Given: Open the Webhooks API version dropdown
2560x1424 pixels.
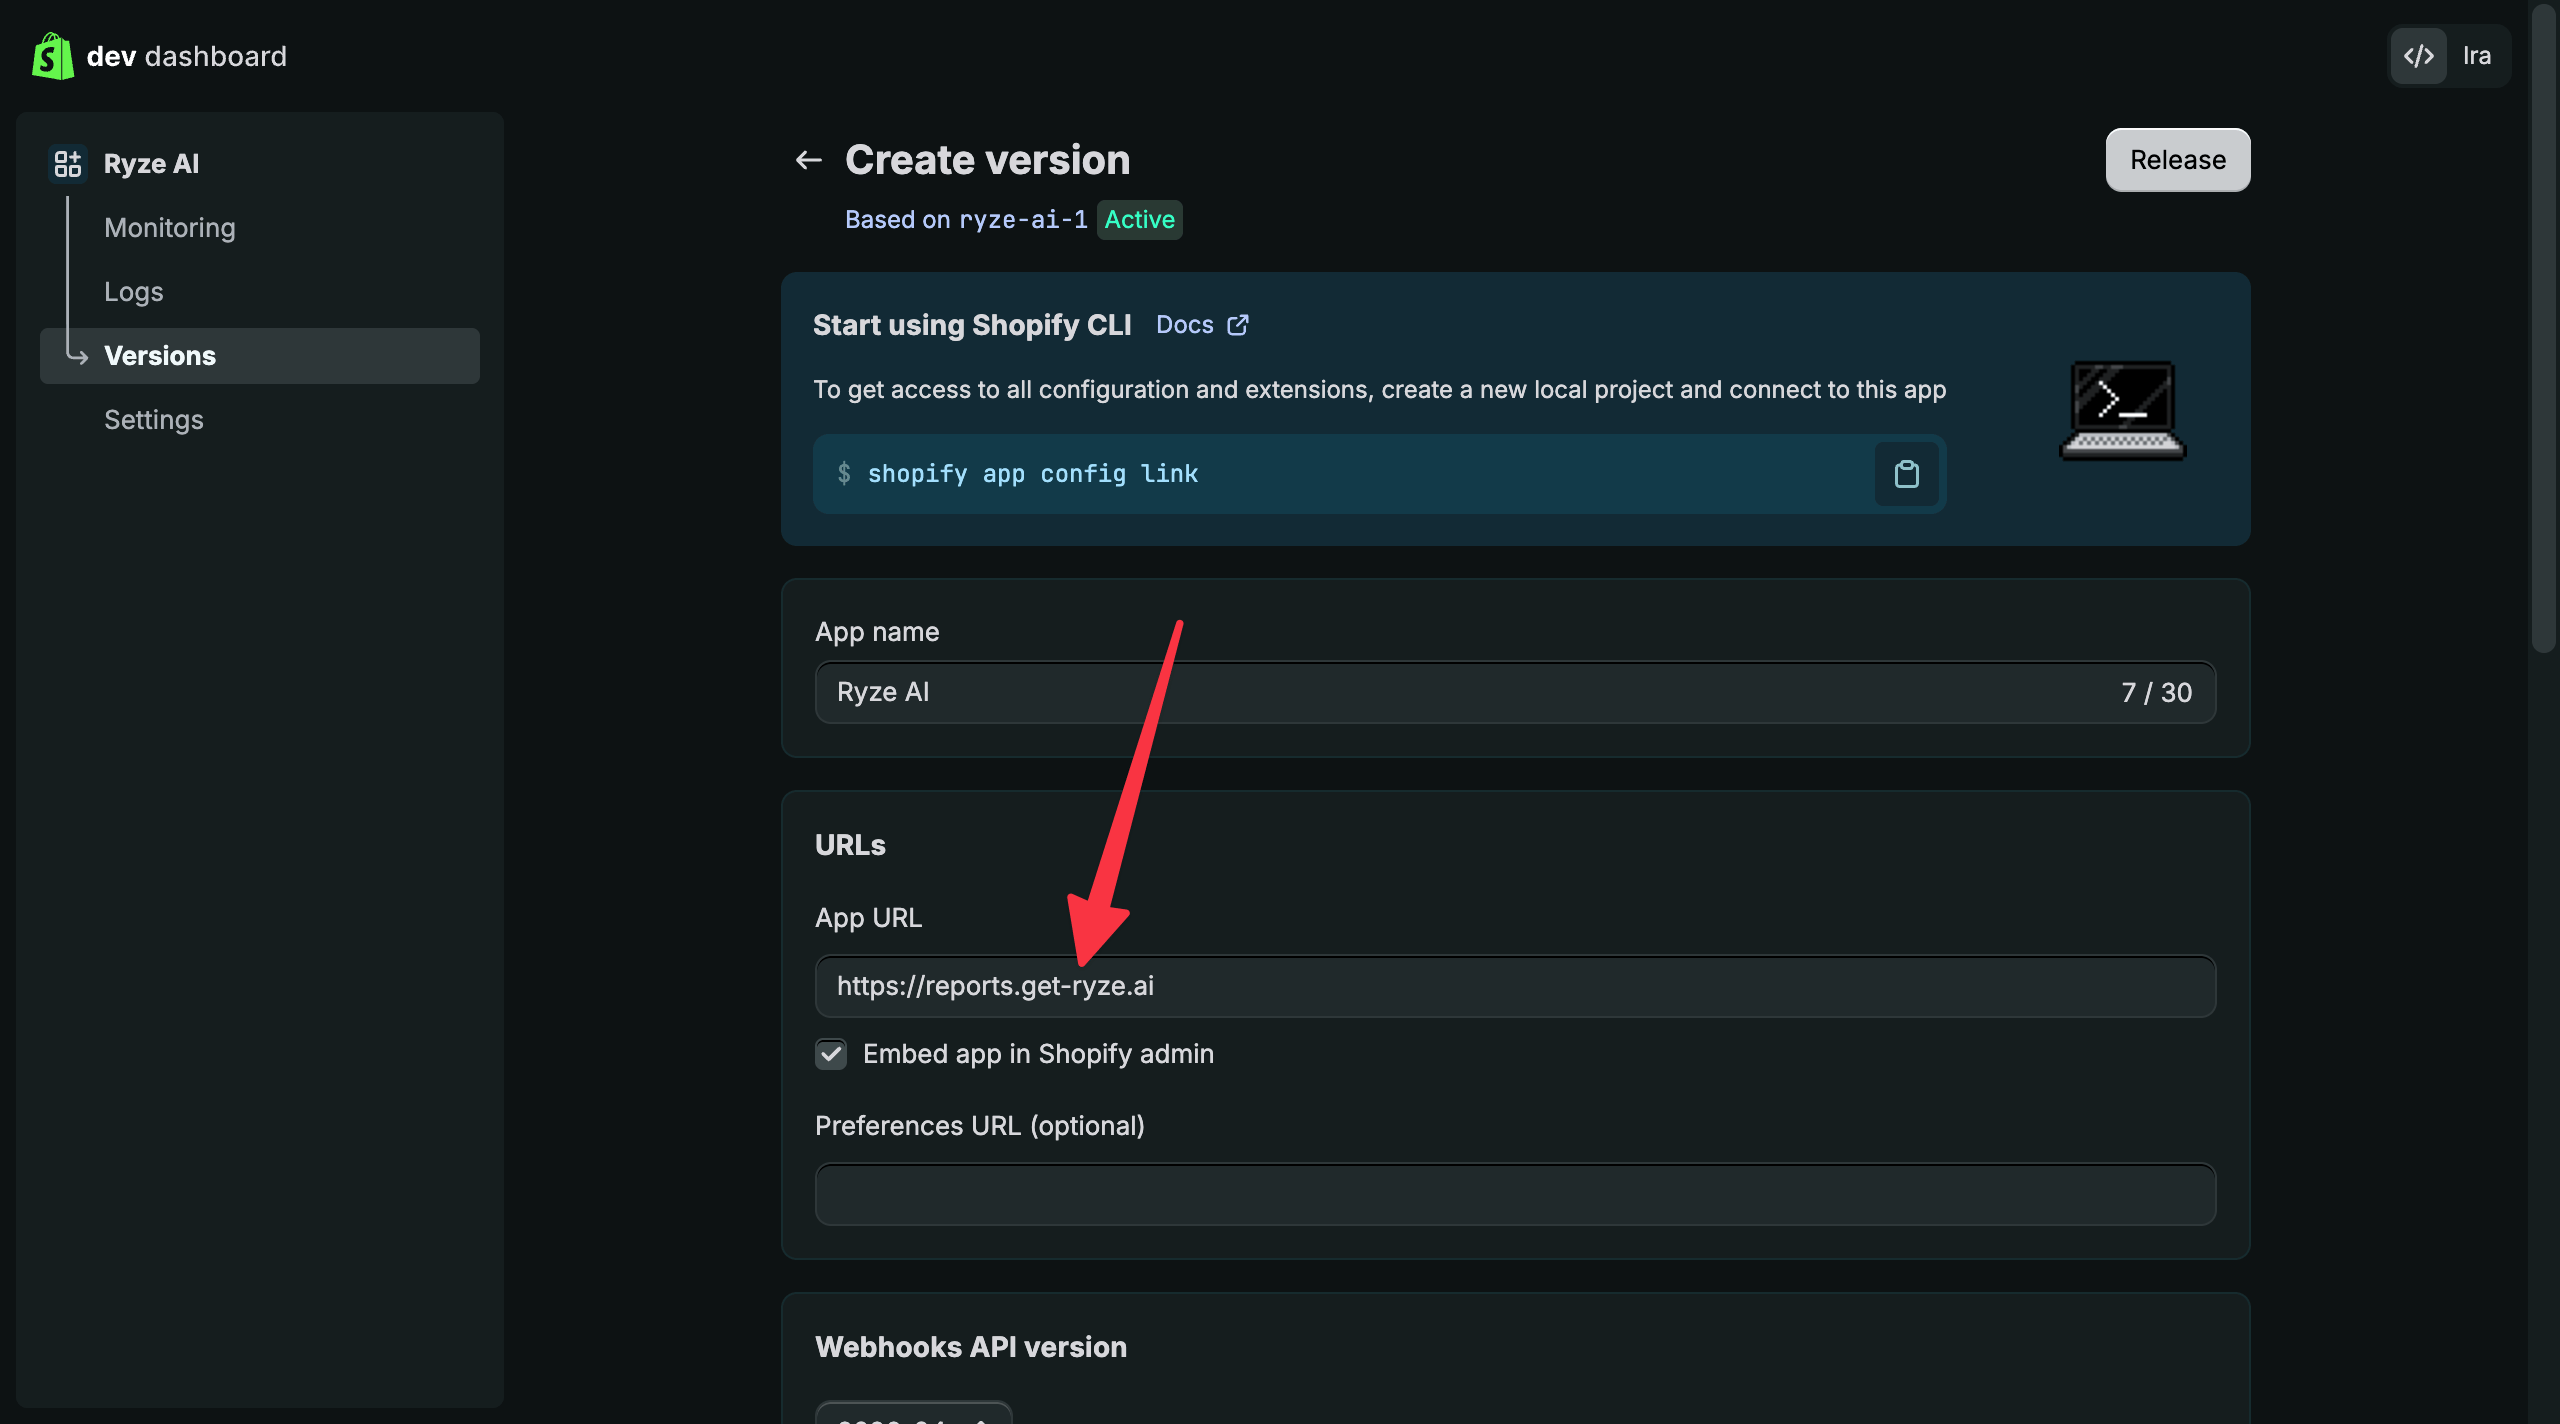Looking at the screenshot, I should click(x=914, y=1412).
